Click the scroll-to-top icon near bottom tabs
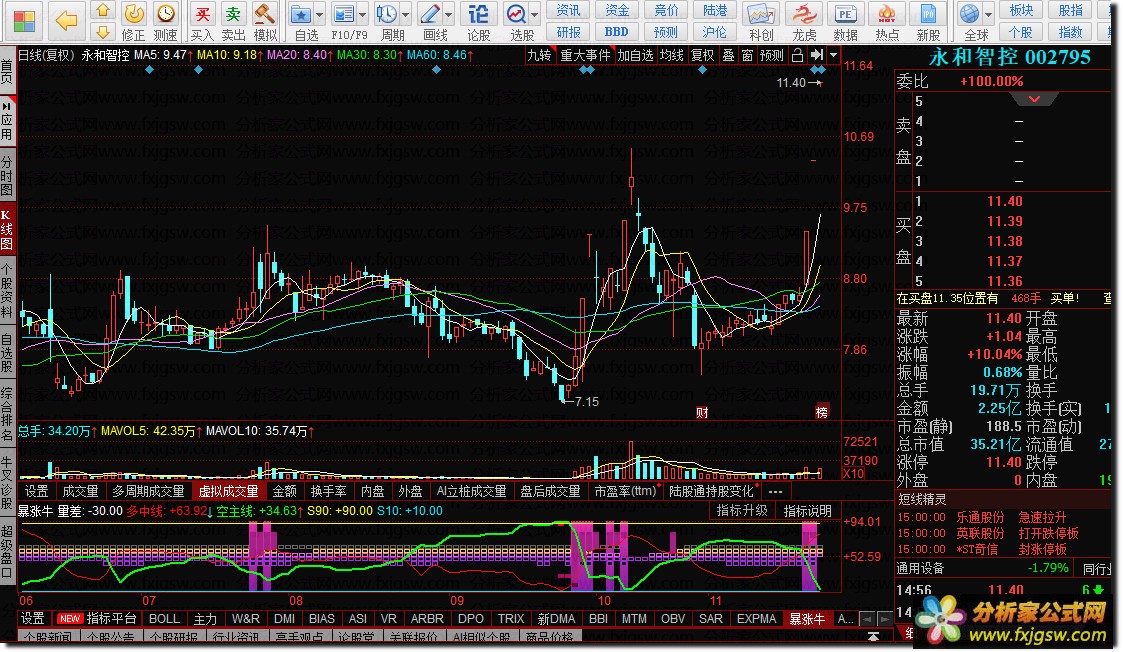This screenshot has width=1123, height=652. (x=873, y=636)
